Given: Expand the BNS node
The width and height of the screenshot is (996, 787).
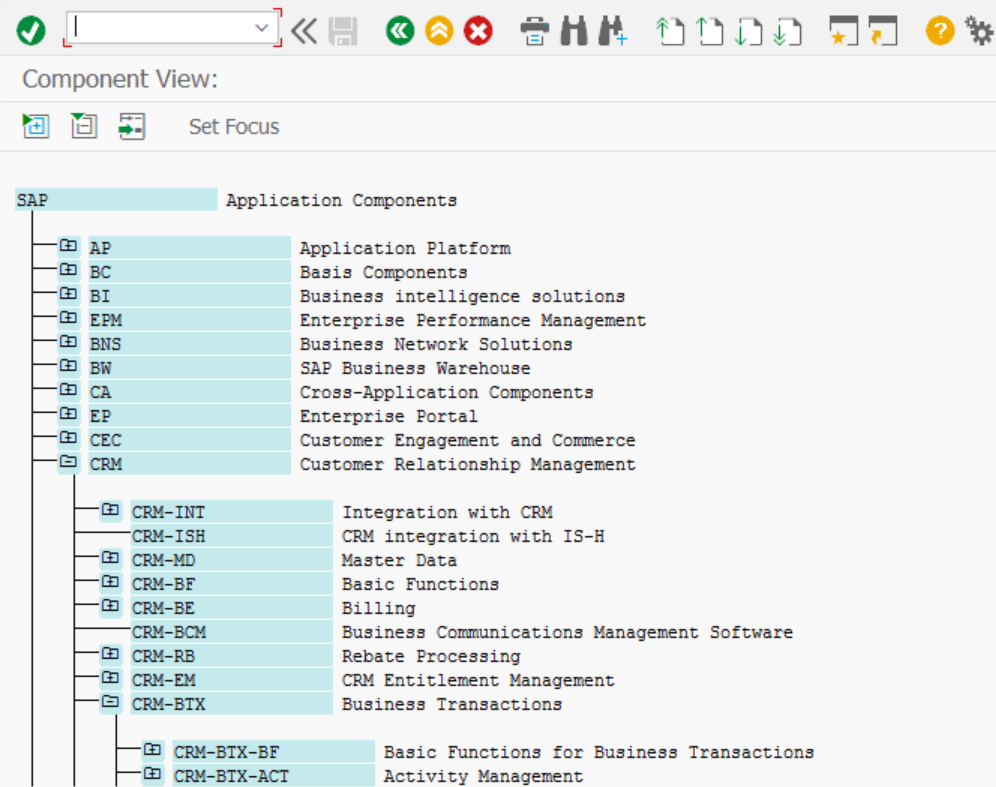Looking at the screenshot, I should click(68, 342).
